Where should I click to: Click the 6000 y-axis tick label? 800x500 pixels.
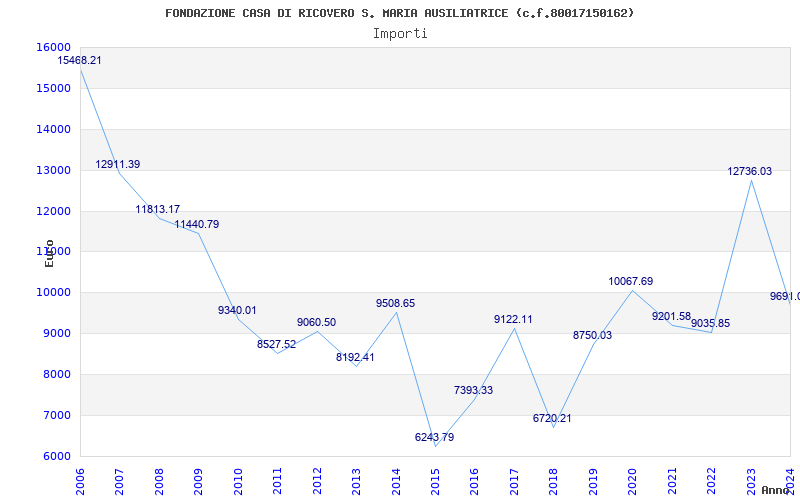click(x=57, y=457)
